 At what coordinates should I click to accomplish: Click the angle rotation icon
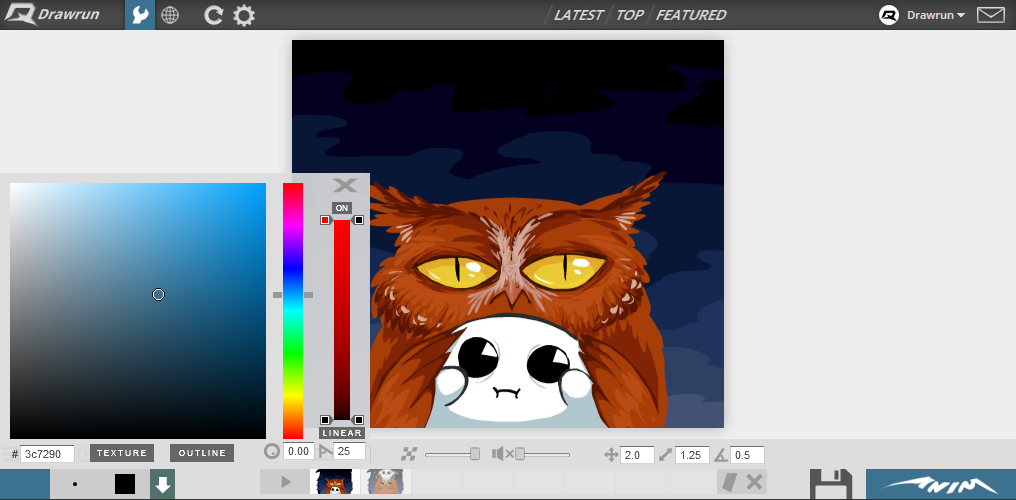pos(721,455)
